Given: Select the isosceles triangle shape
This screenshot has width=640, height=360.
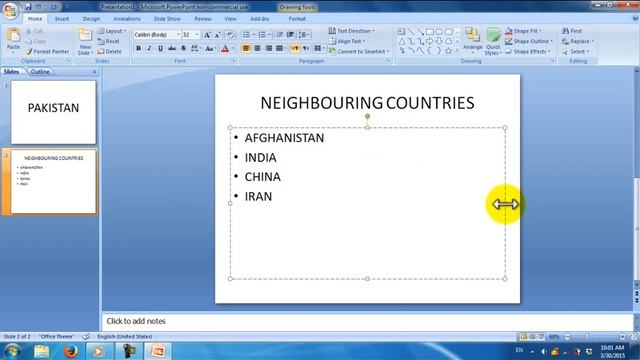Looking at the screenshot, I should pyautogui.click(x=402, y=42).
